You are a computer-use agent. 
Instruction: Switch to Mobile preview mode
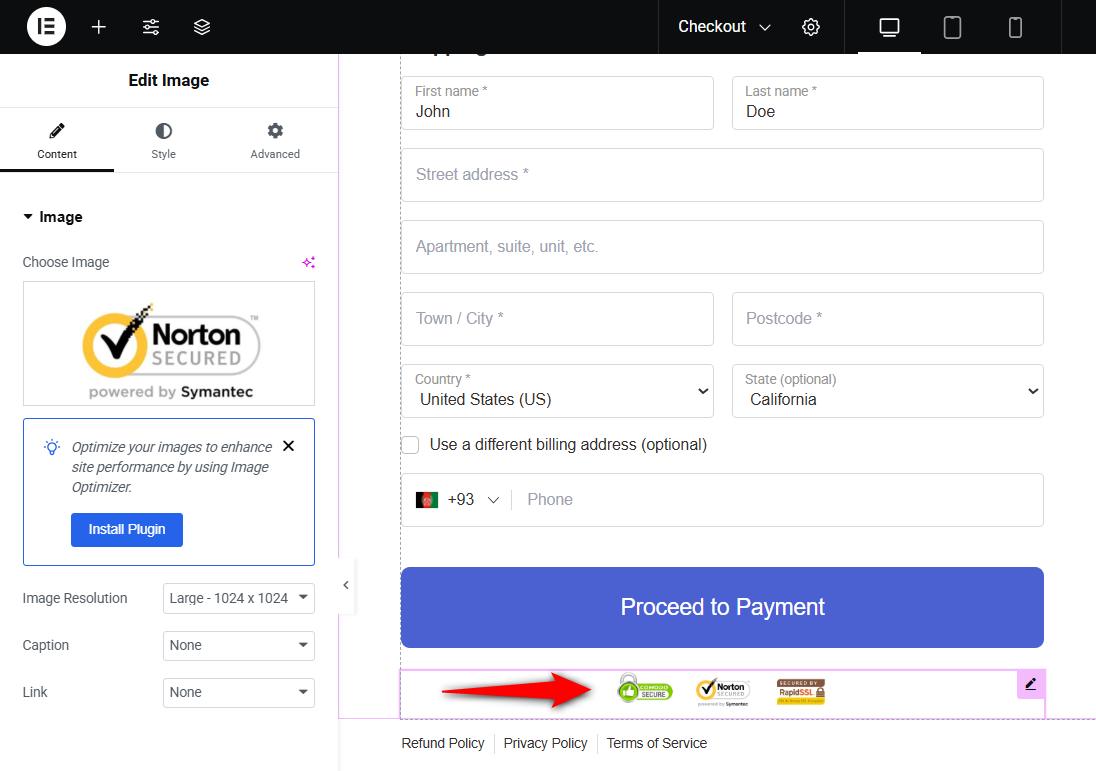click(1015, 27)
